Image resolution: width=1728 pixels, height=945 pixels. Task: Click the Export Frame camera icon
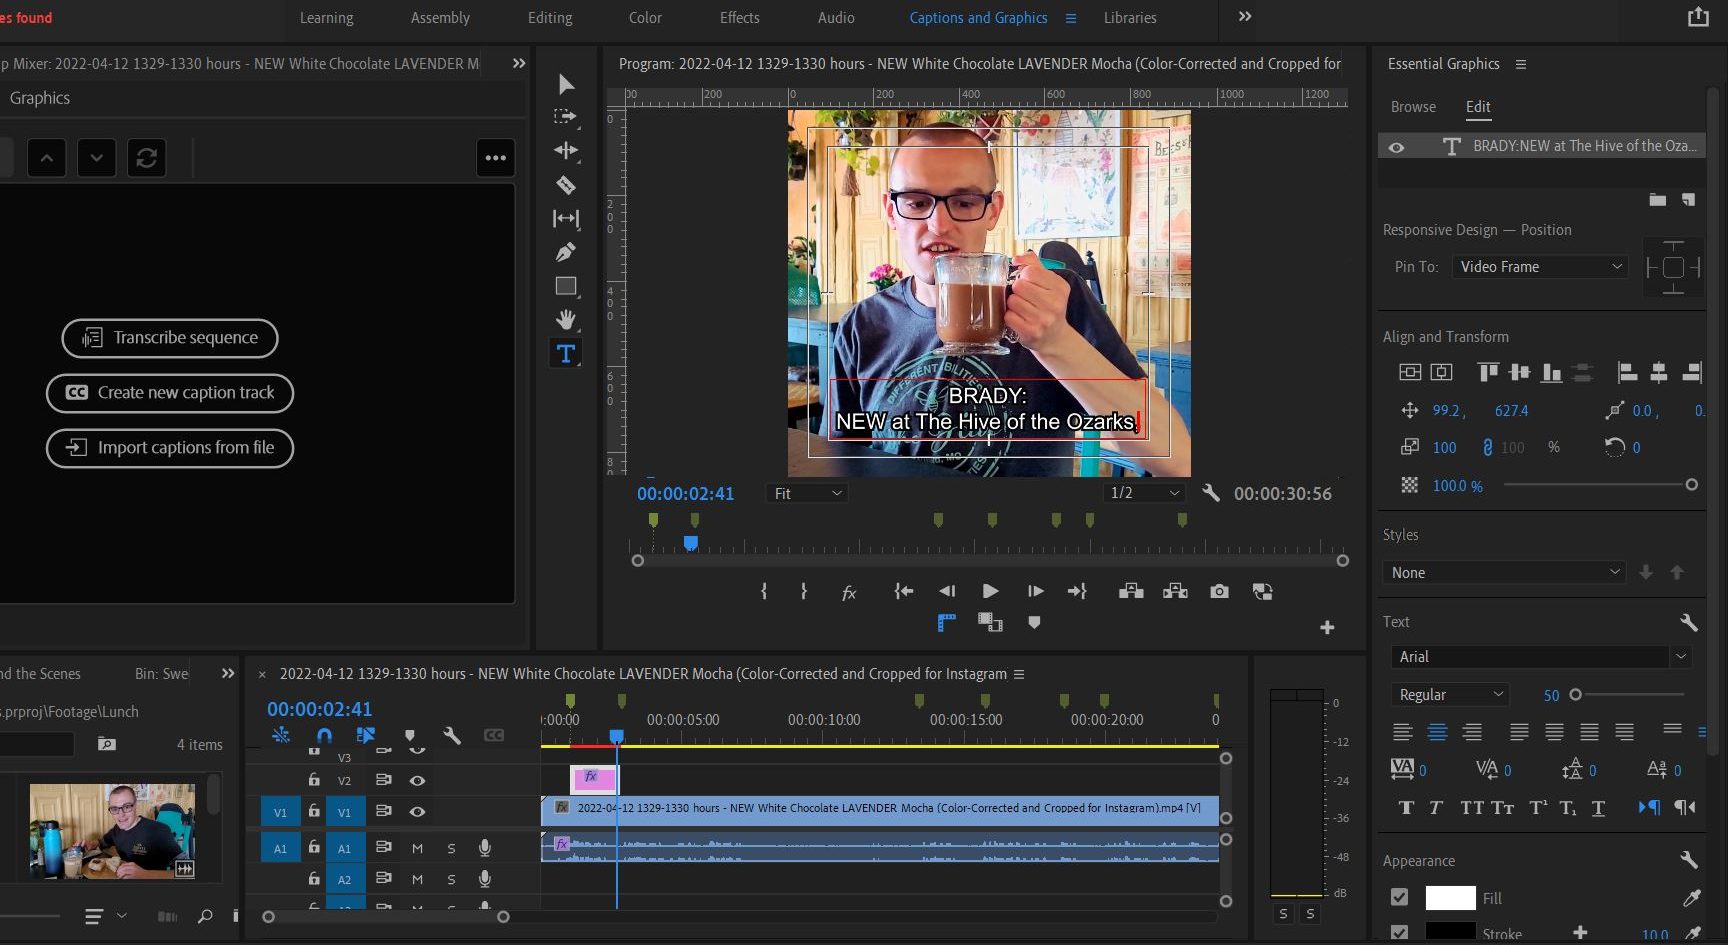click(x=1219, y=591)
